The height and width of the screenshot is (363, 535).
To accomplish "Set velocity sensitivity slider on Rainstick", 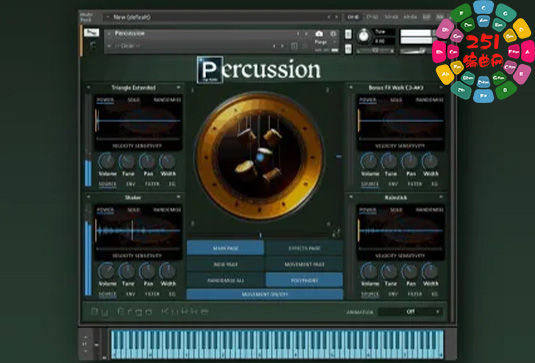I will (x=401, y=249).
